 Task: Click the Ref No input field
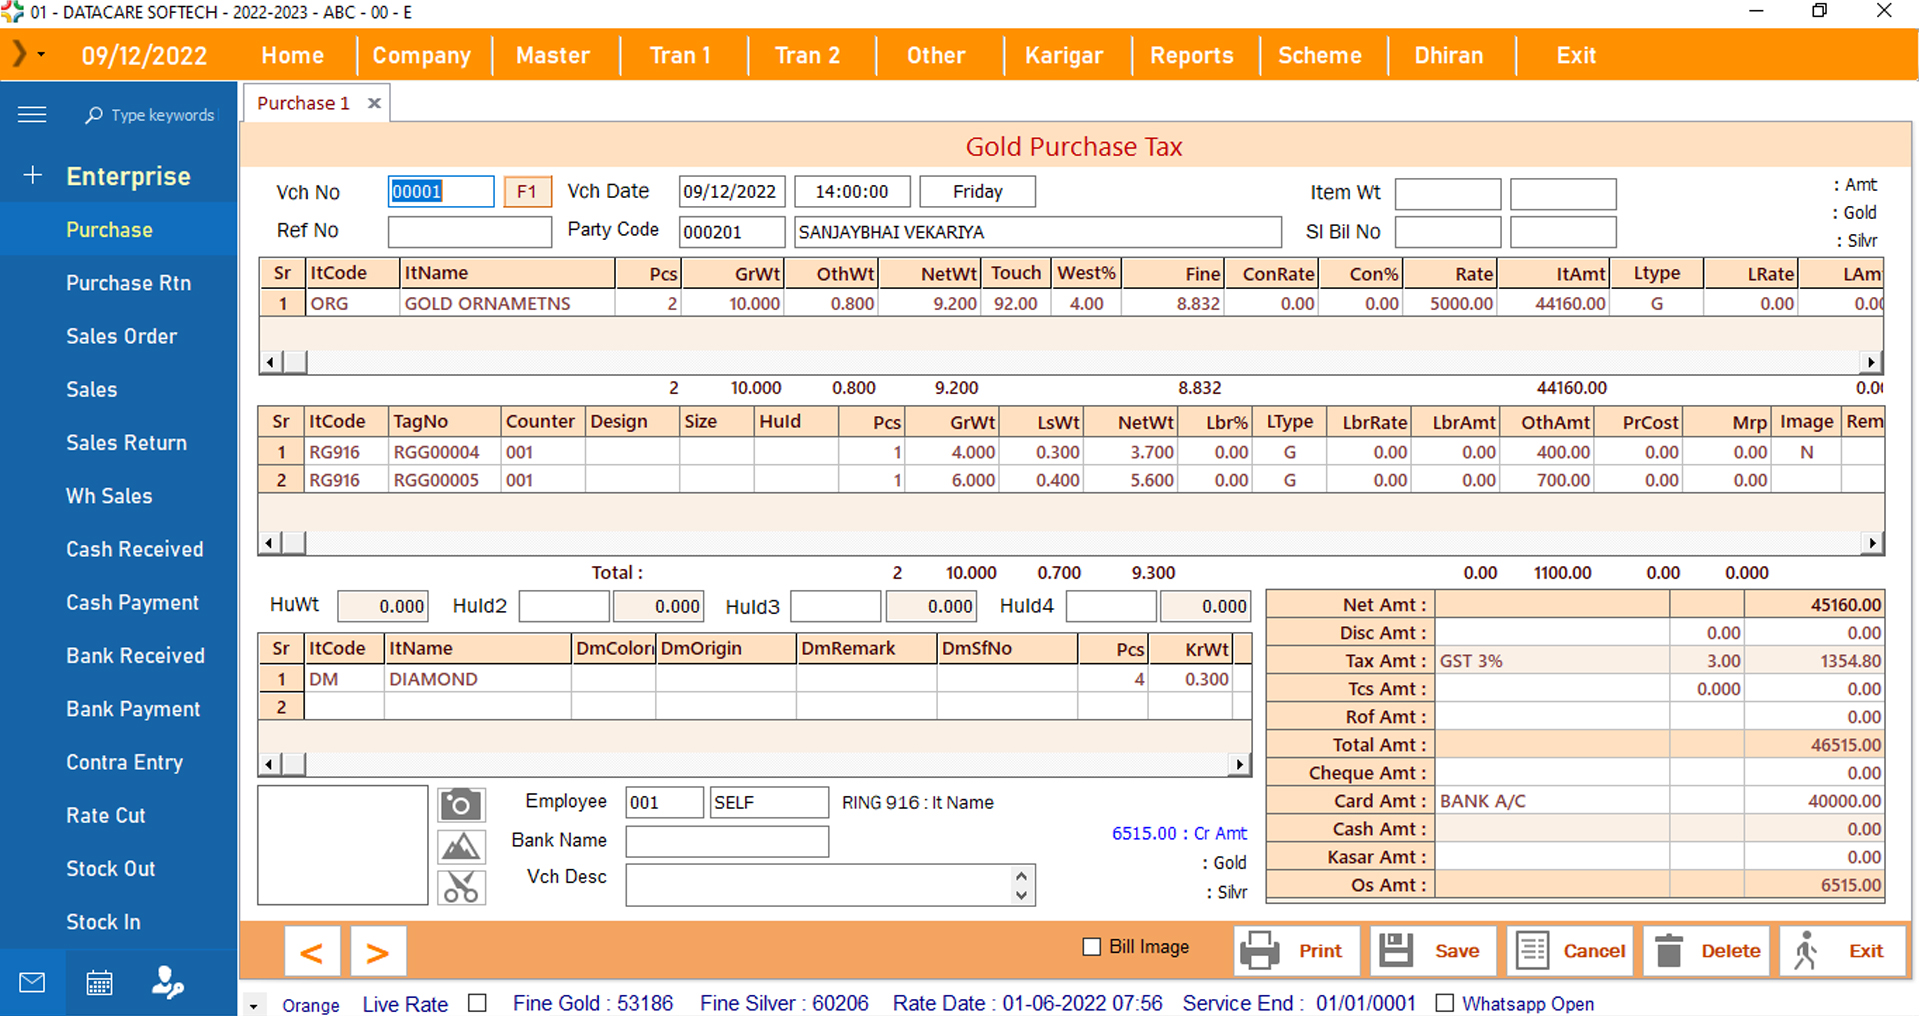[x=470, y=231]
